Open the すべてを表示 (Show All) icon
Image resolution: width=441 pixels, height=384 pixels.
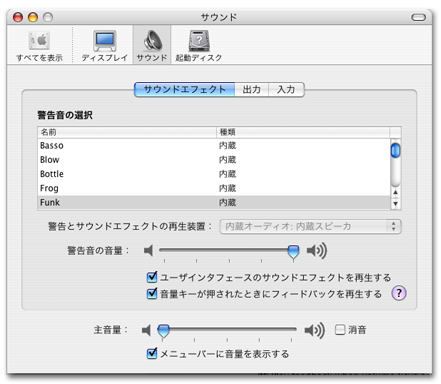coord(39,46)
